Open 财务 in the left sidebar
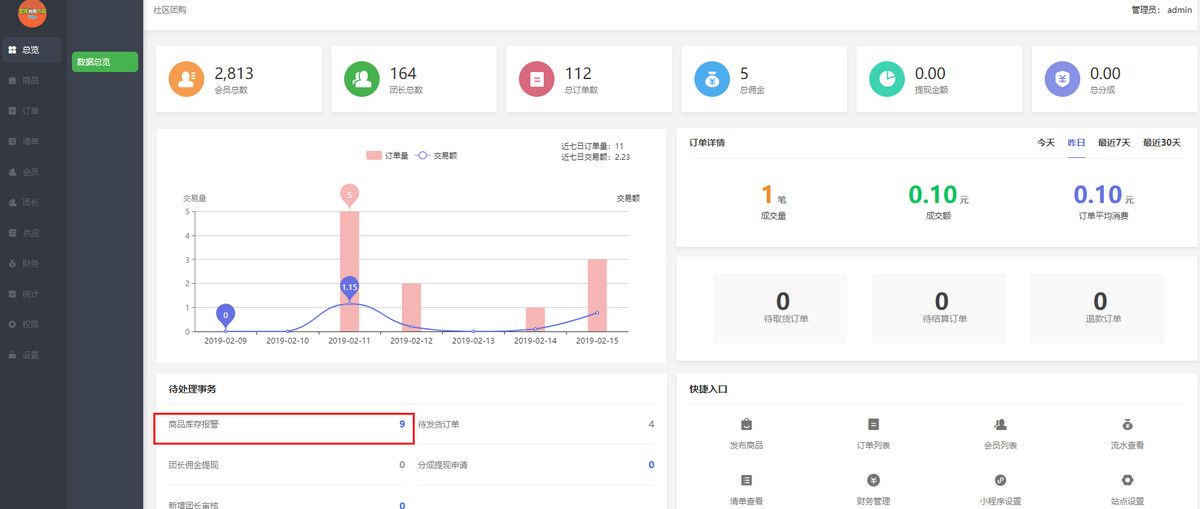The width and height of the screenshot is (1200, 509). (30, 263)
